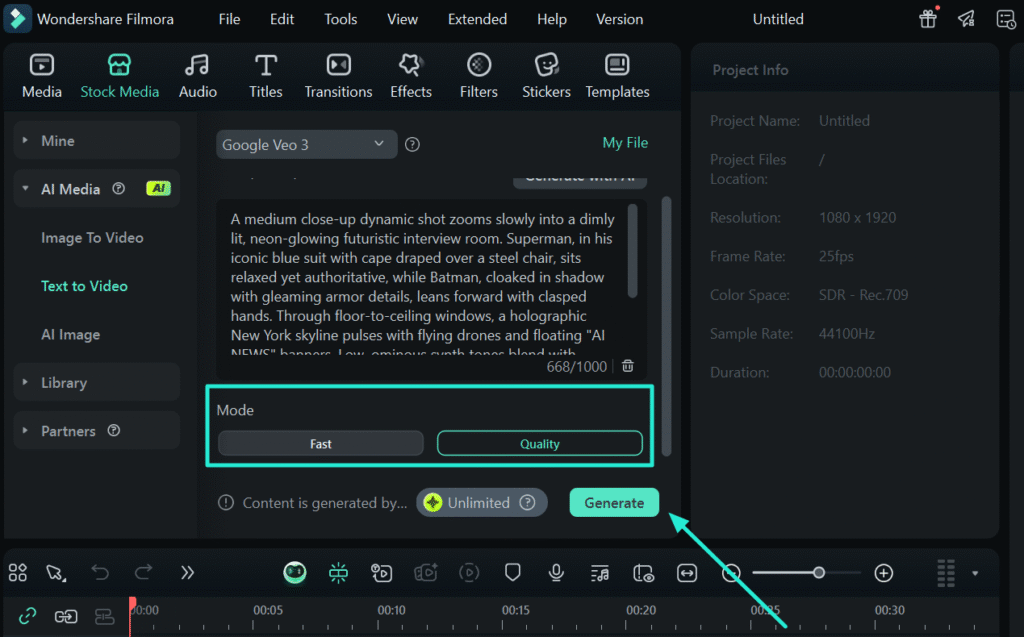Select the Fast generation mode
This screenshot has width=1024, height=637.
click(321, 444)
